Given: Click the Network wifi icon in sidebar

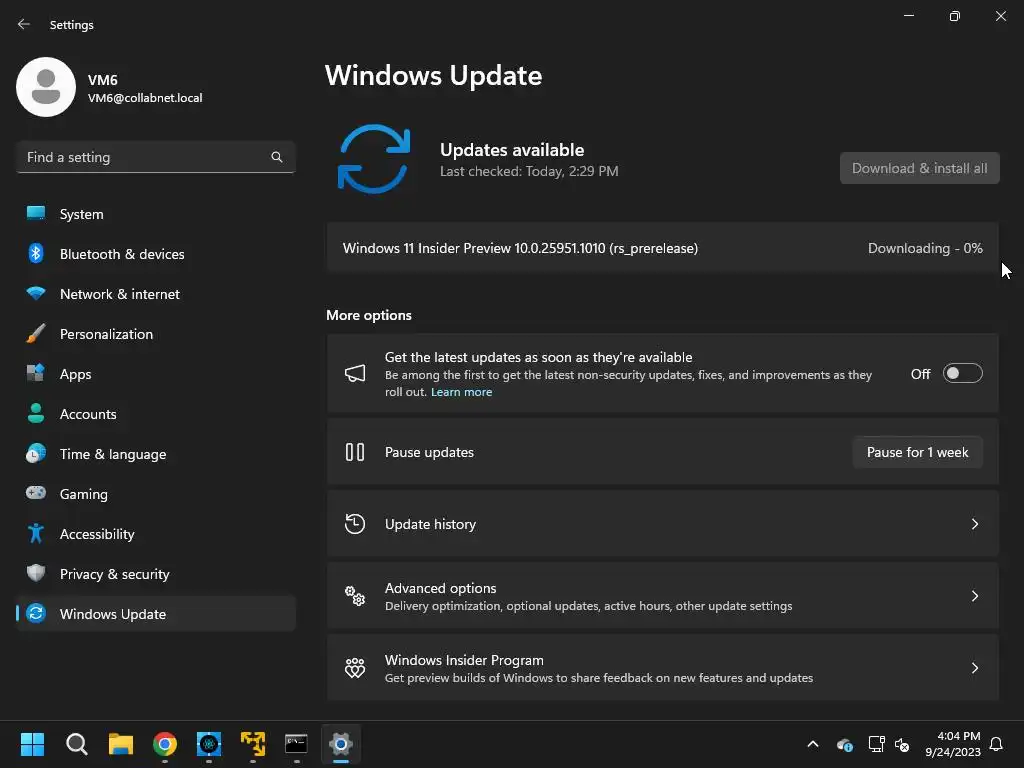Looking at the screenshot, I should [x=36, y=293].
